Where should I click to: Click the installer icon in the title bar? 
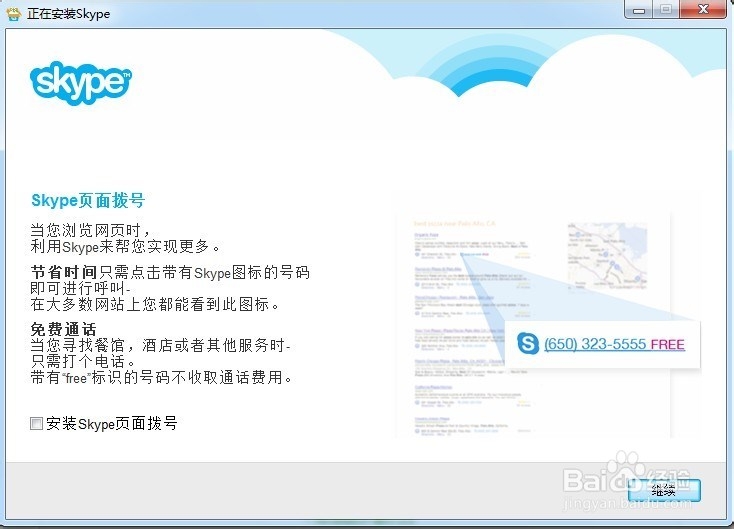coord(14,14)
